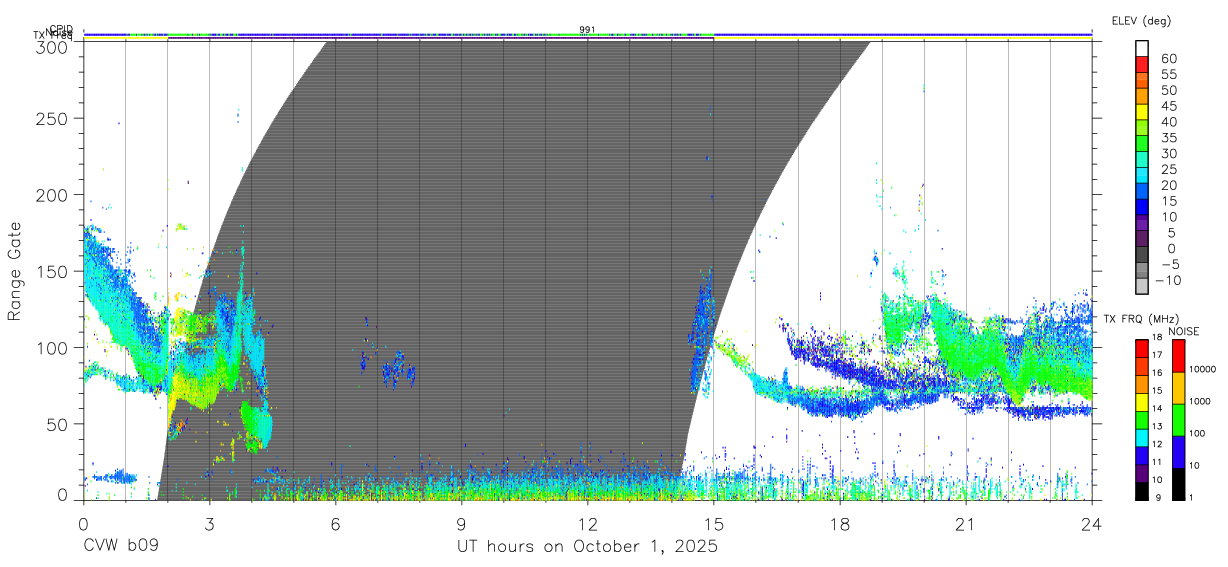Click the '1000' label on NOISE colorbar
The height and width of the screenshot is (567, 1228).
click(x=1202, y=401)
